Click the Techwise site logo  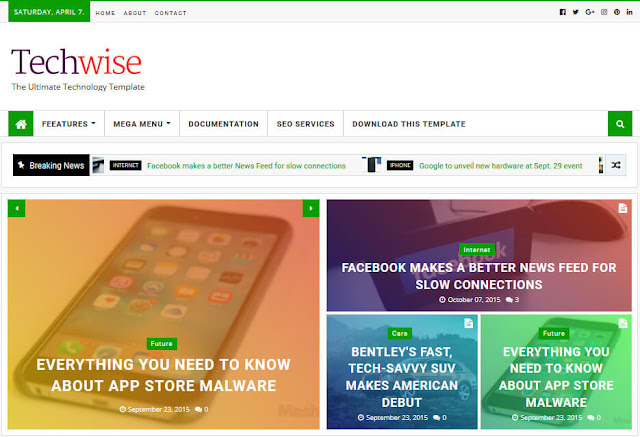point(78,62)
